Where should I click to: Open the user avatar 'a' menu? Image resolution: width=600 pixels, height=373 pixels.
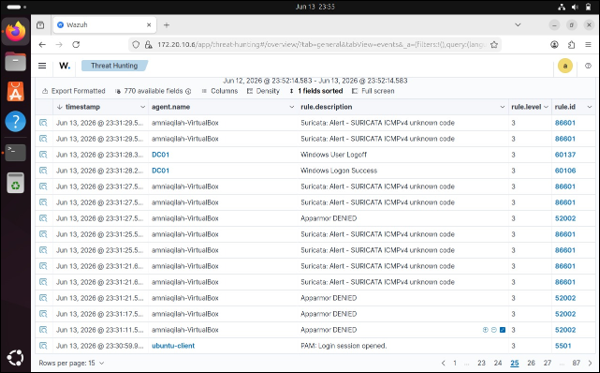(565, 66)
